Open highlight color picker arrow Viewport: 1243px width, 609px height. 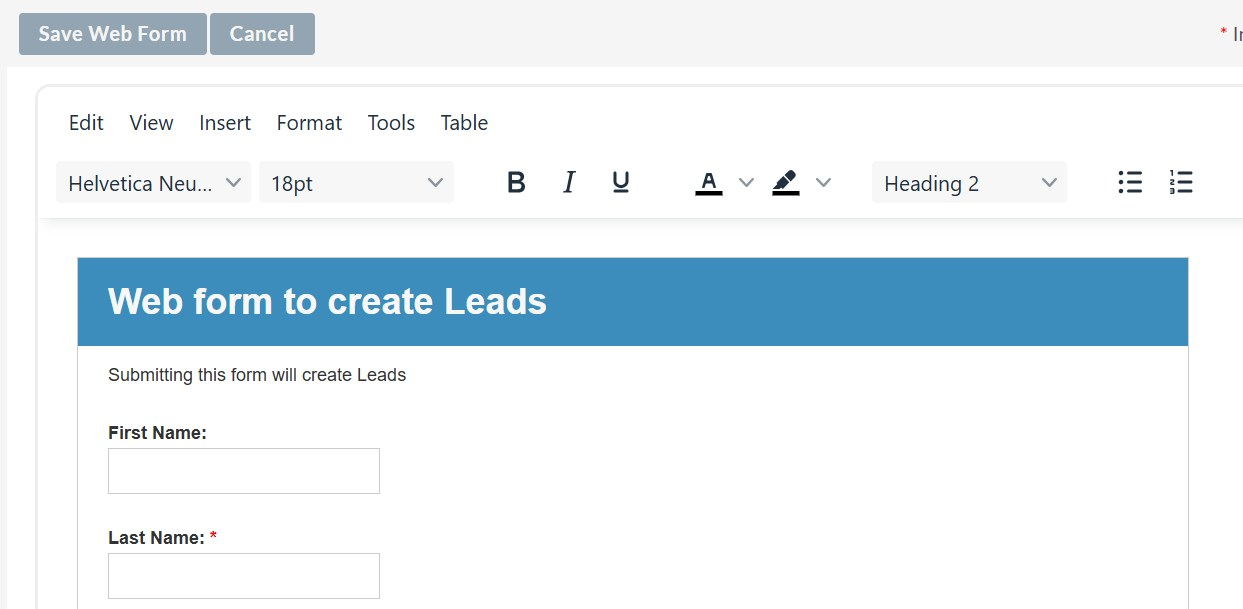pyautogui.click(x=823, y=182)
